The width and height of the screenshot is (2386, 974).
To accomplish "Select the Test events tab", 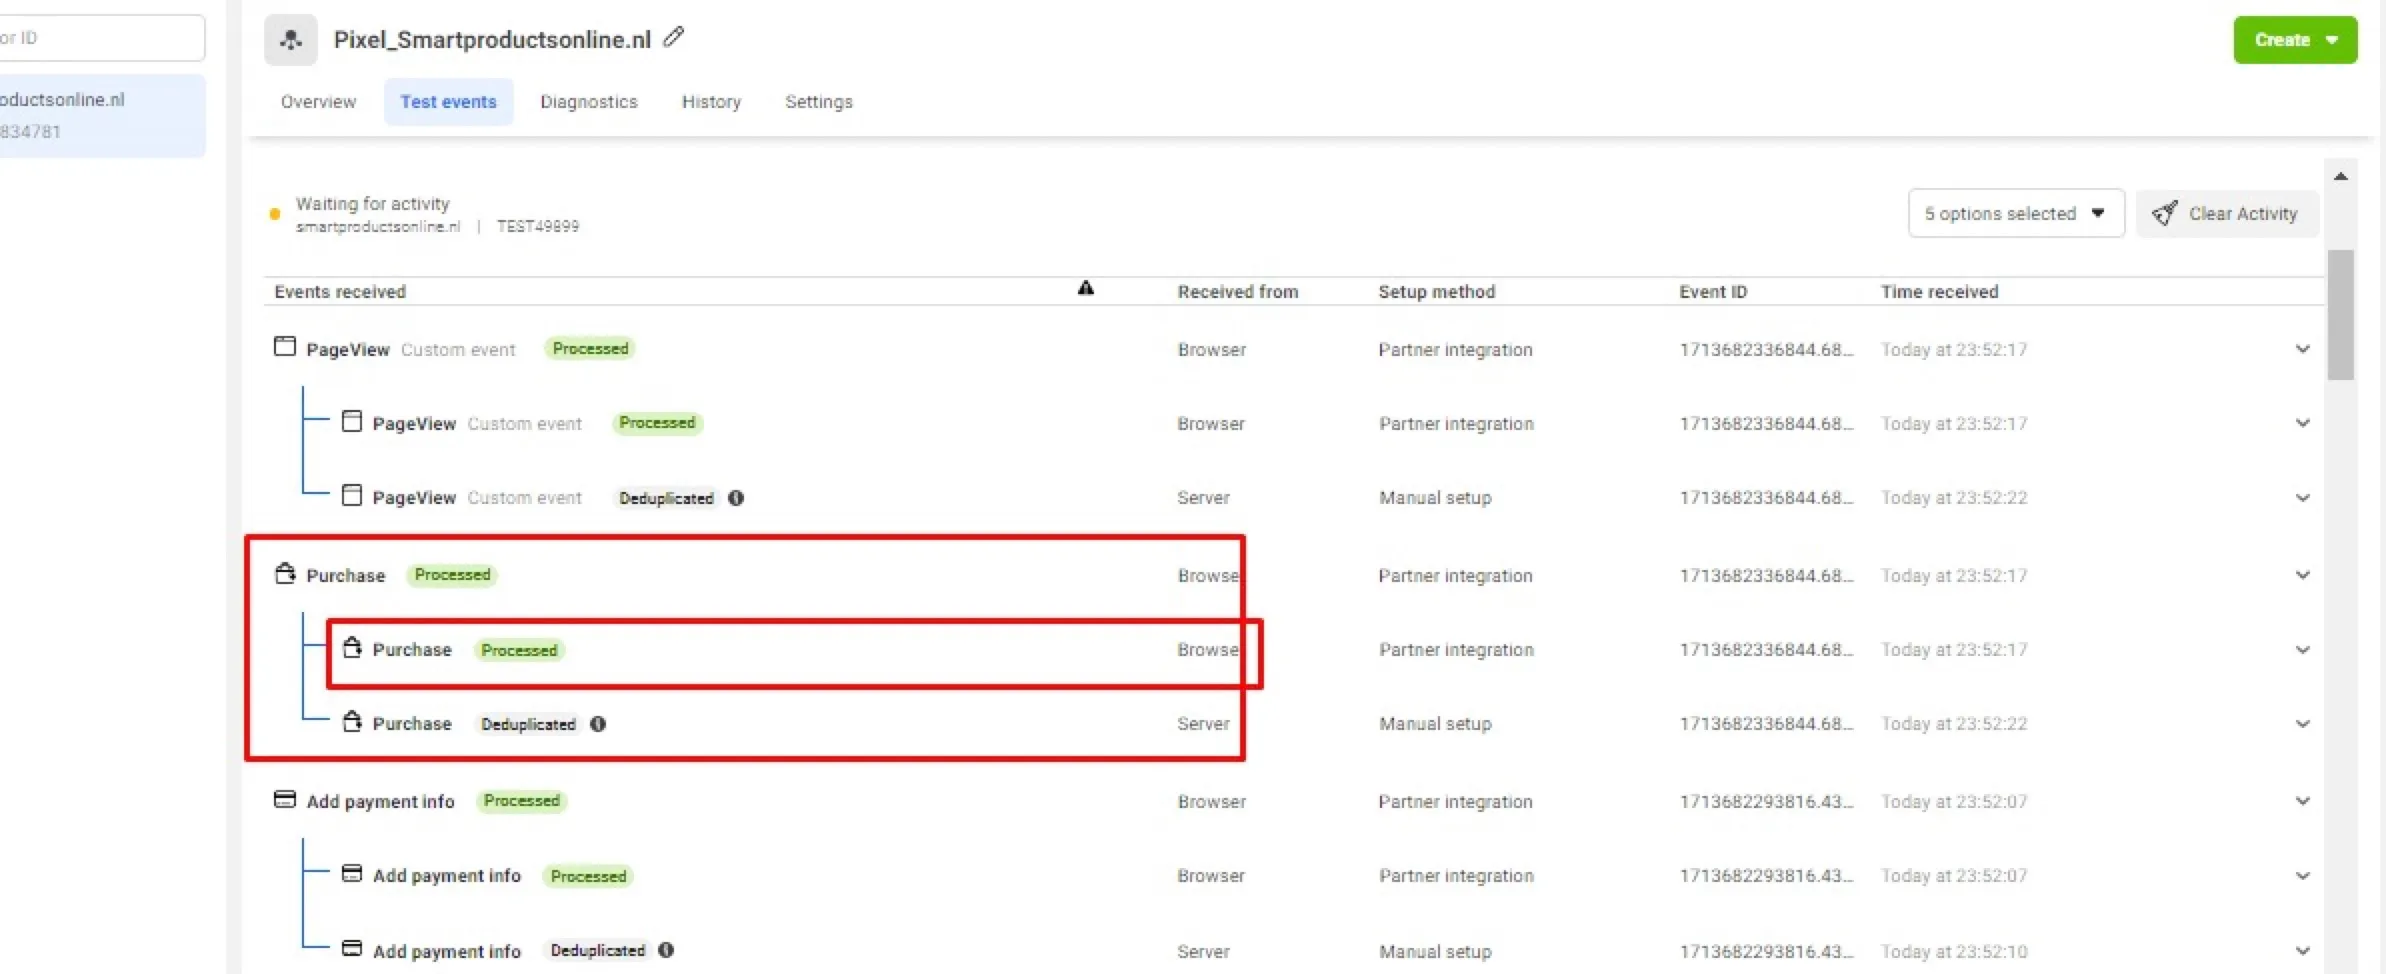I will pyautogui.click(x=448, y=102).
